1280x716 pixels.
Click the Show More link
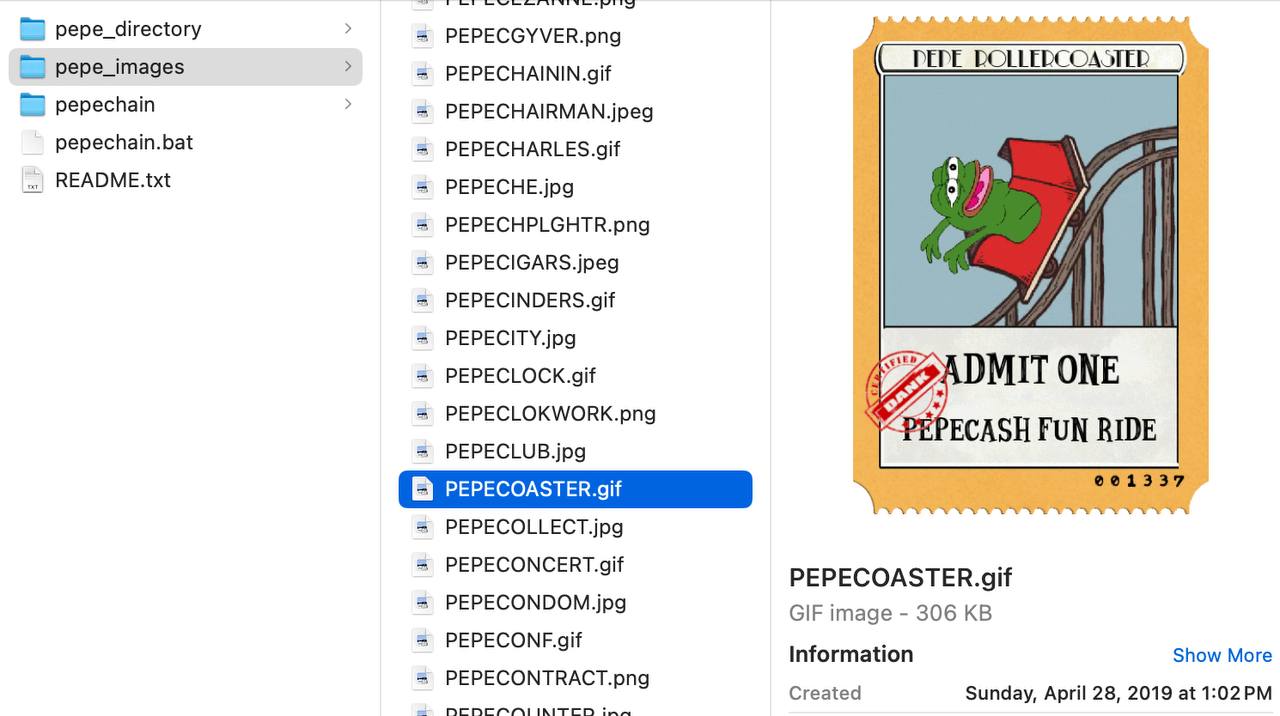(1222, 656)
